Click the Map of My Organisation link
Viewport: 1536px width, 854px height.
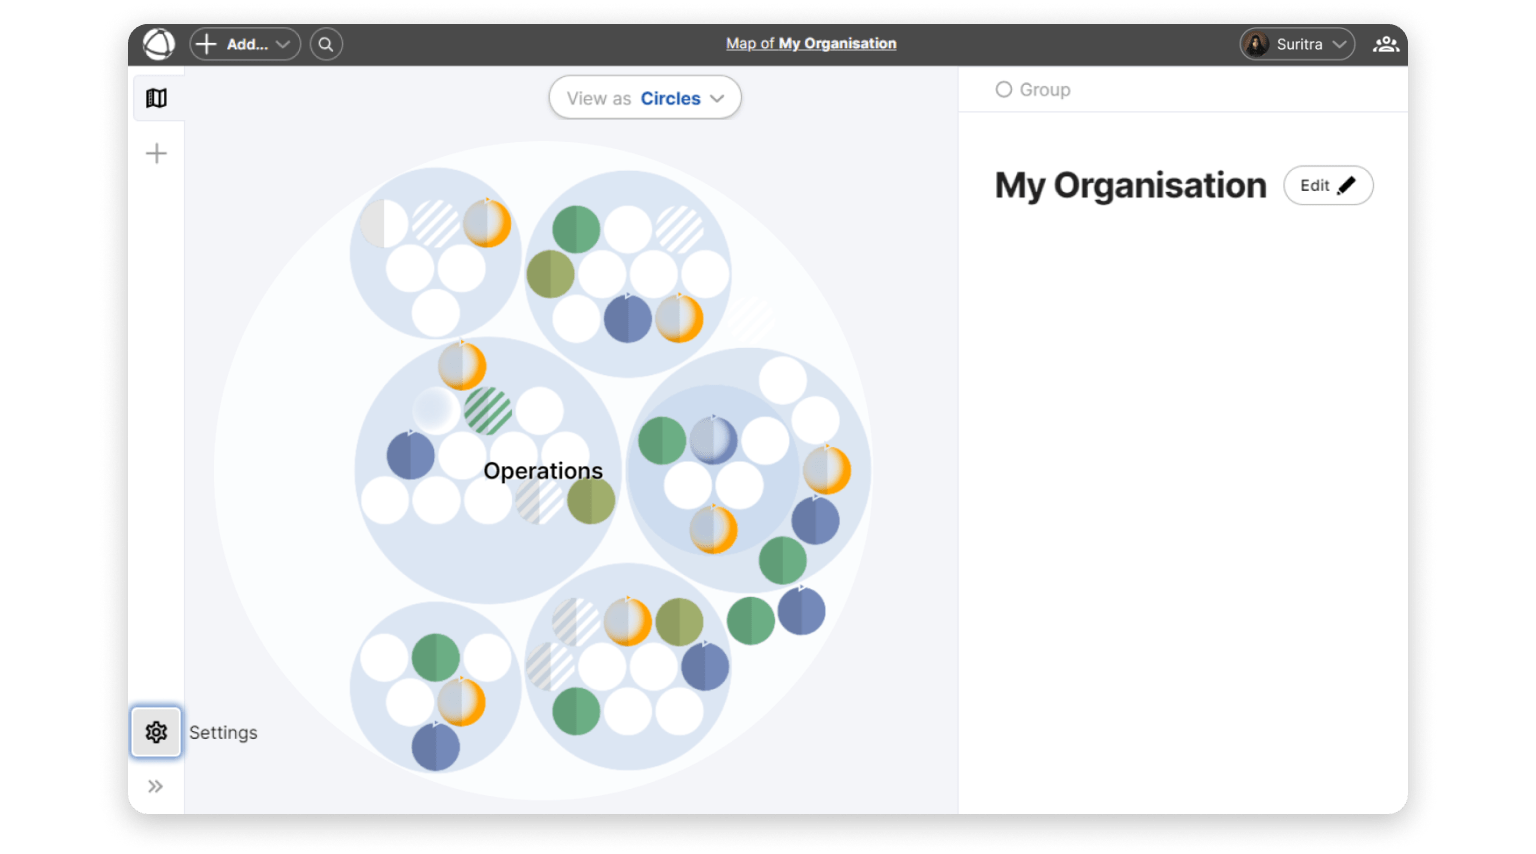(x=811, y=44)
